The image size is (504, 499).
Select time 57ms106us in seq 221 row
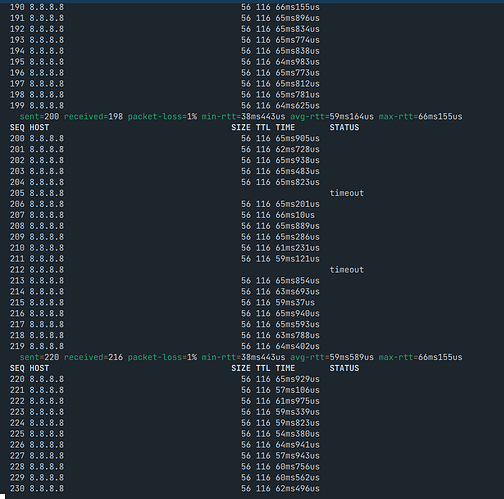[297, 390]
